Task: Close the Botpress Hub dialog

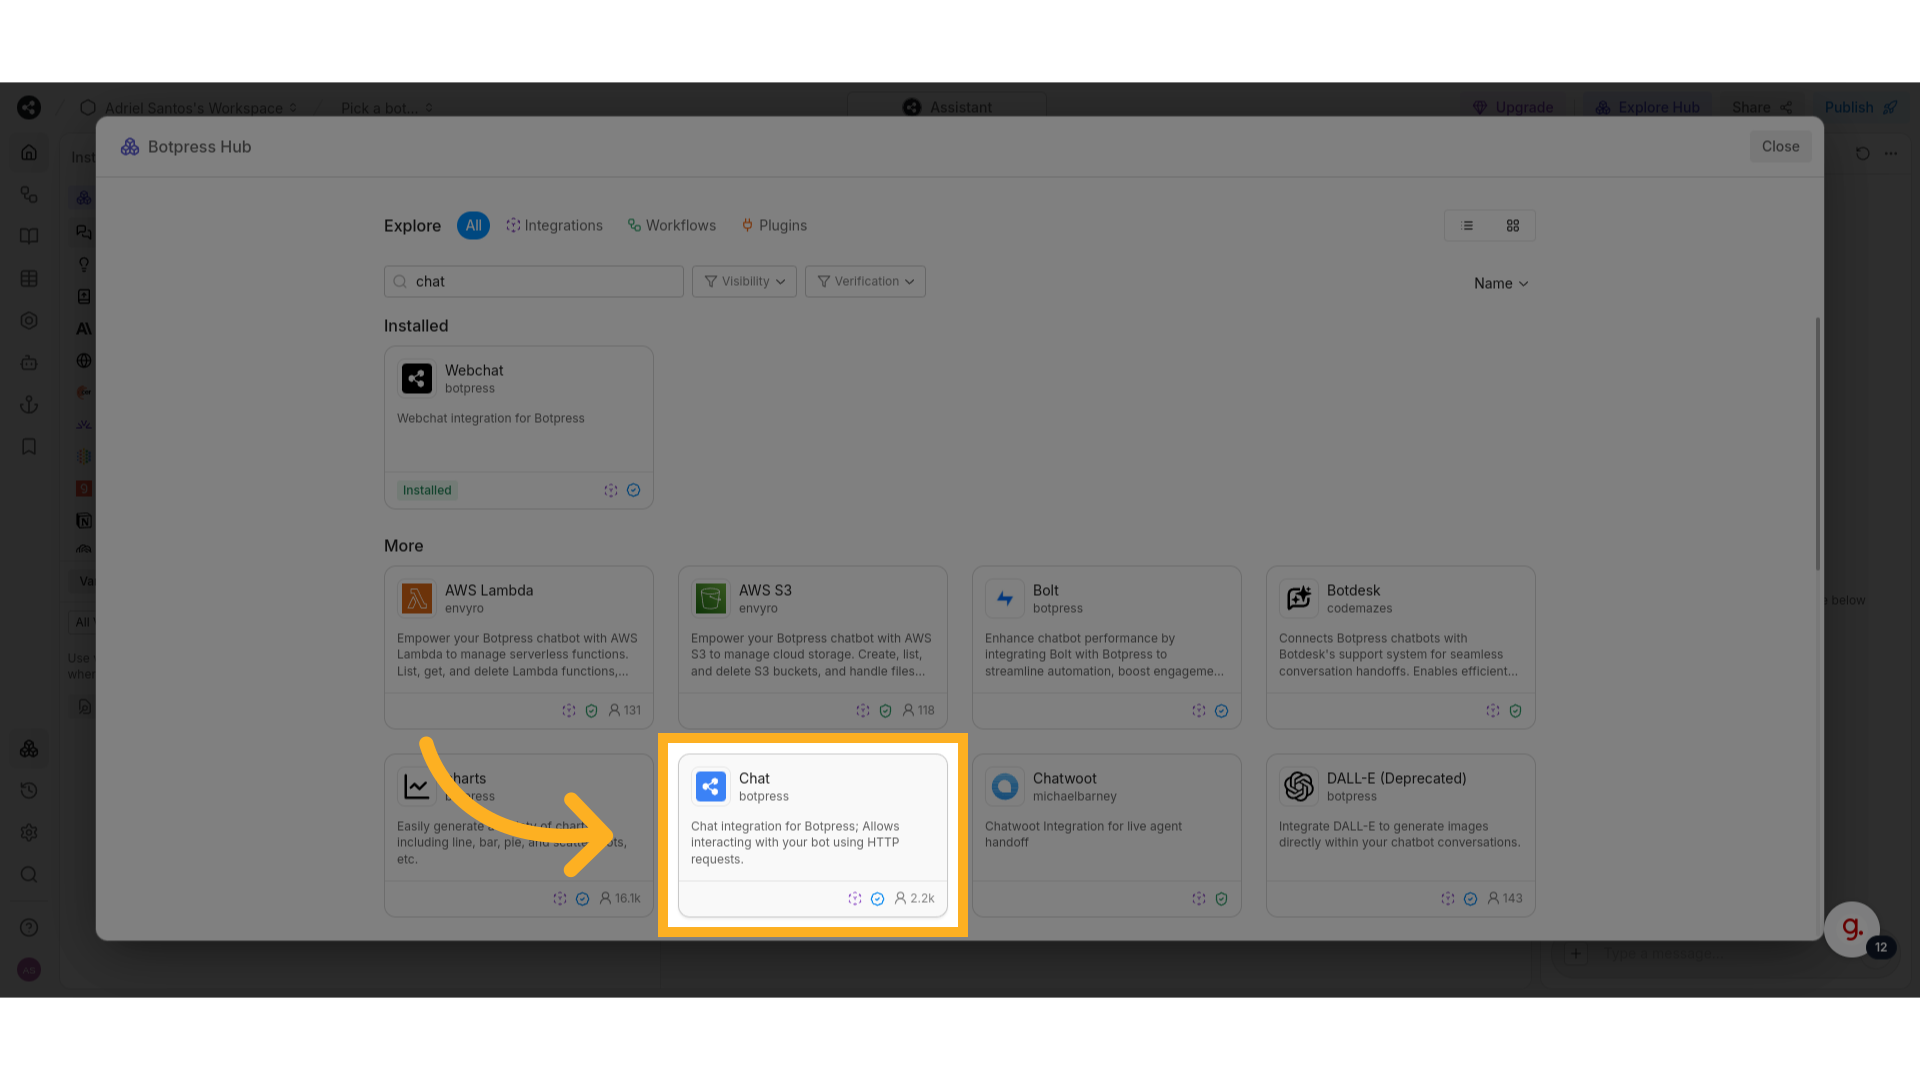Action: [1780, 146]
